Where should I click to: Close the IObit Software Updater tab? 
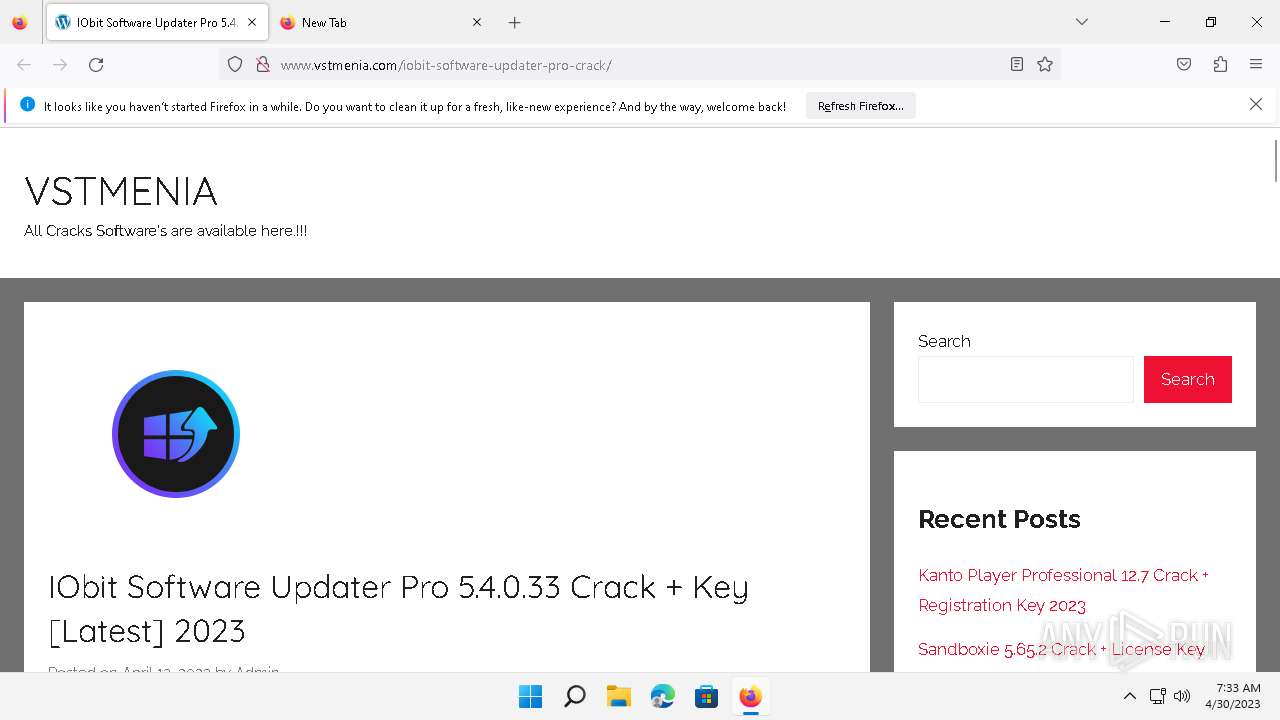(x=252, y=22)
